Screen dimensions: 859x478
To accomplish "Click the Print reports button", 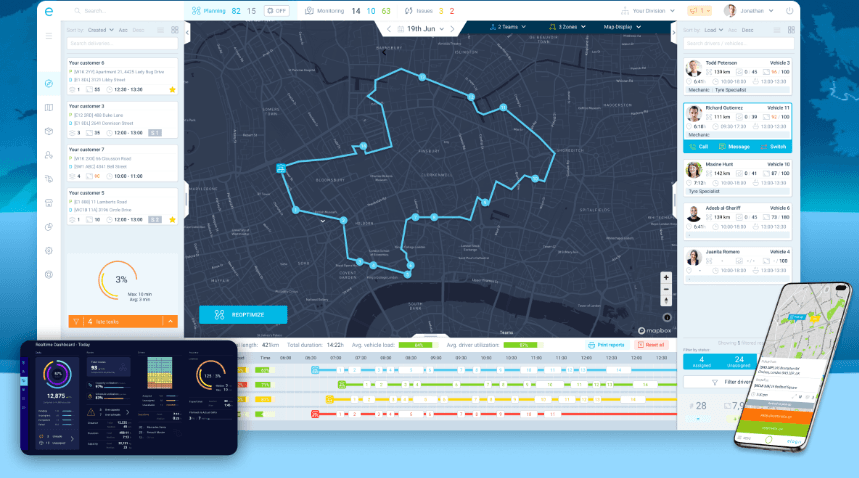I will click(606, 345).
